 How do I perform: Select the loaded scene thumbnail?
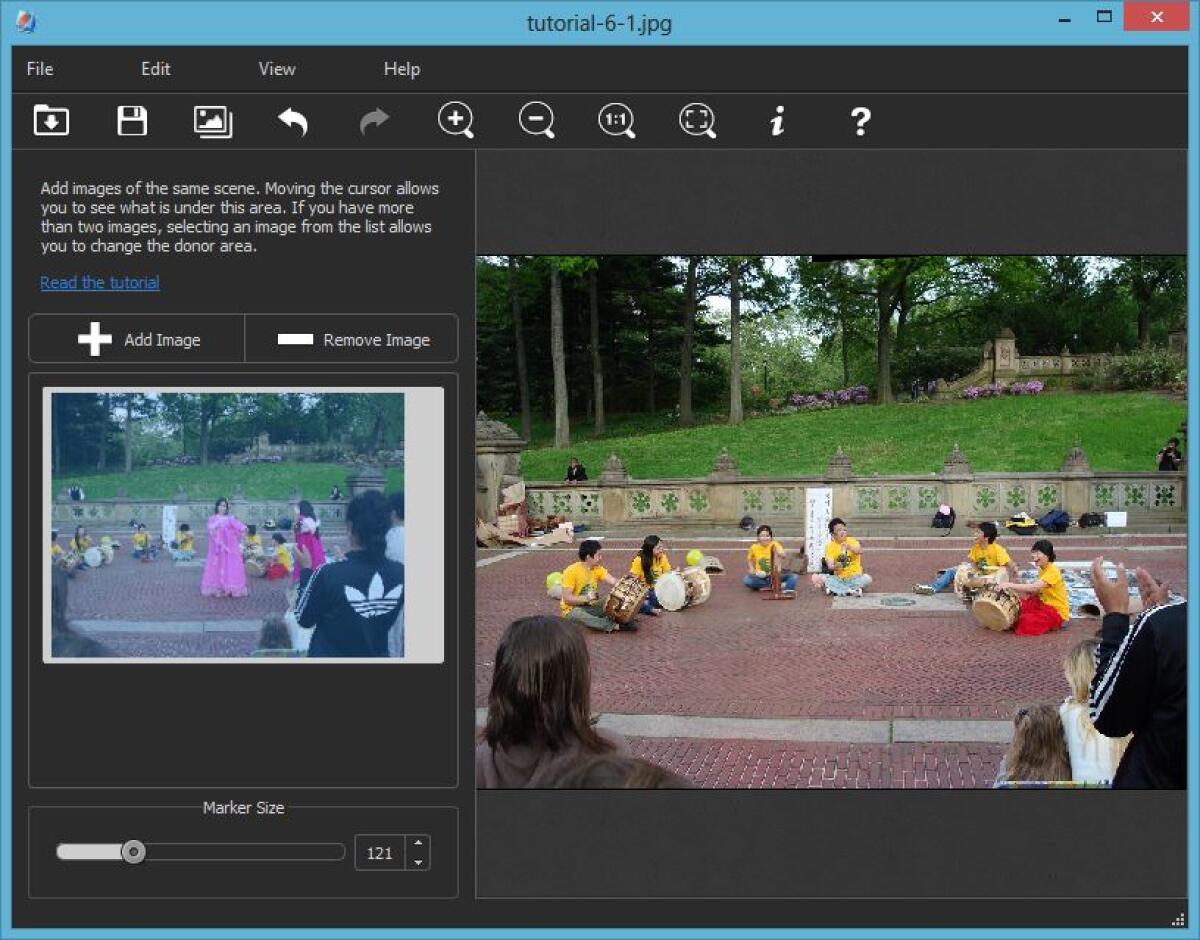coord(242,523)
